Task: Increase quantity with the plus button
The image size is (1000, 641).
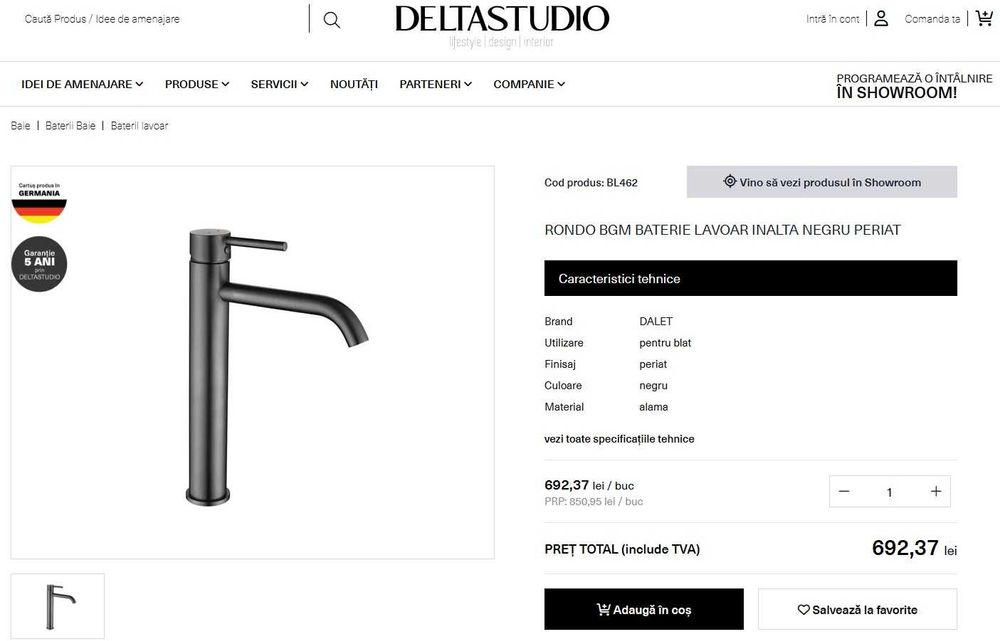Action: (936, 491)
